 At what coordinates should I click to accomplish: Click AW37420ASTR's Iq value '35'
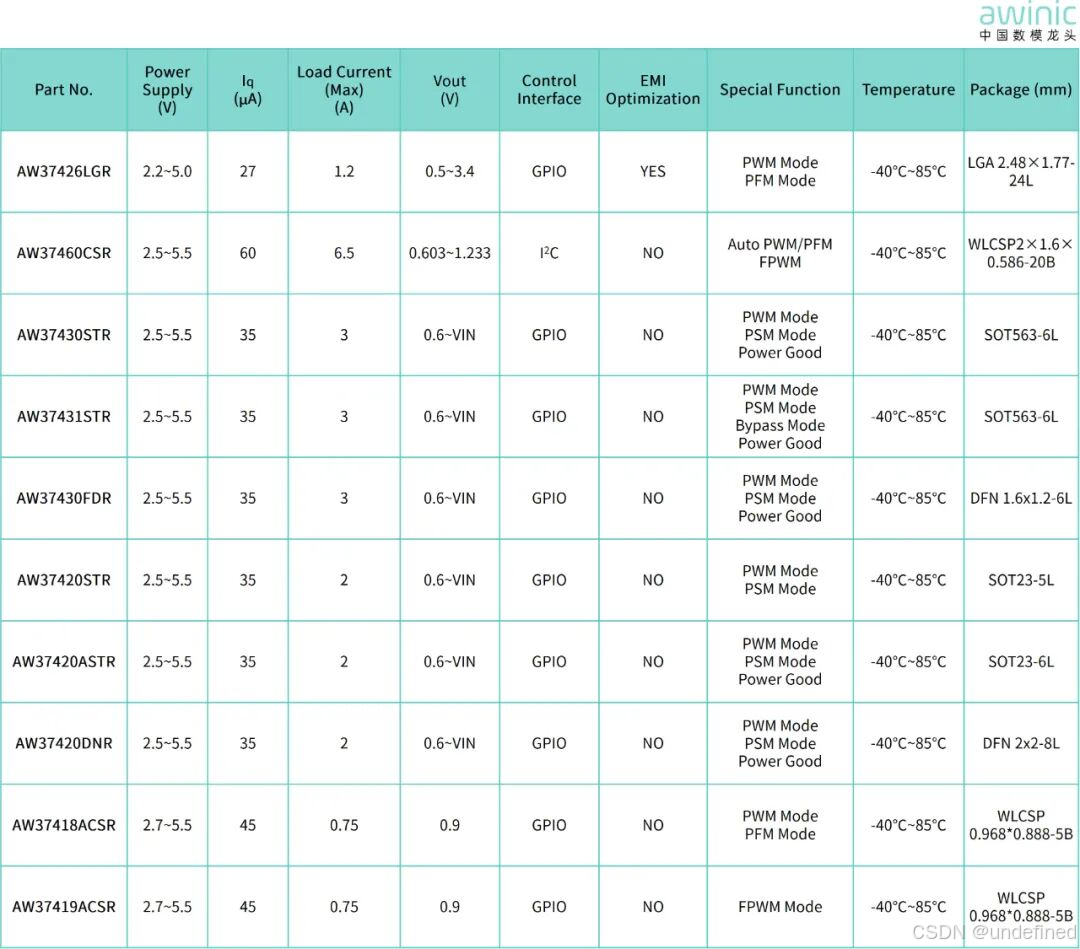click(x=248, y=662)
